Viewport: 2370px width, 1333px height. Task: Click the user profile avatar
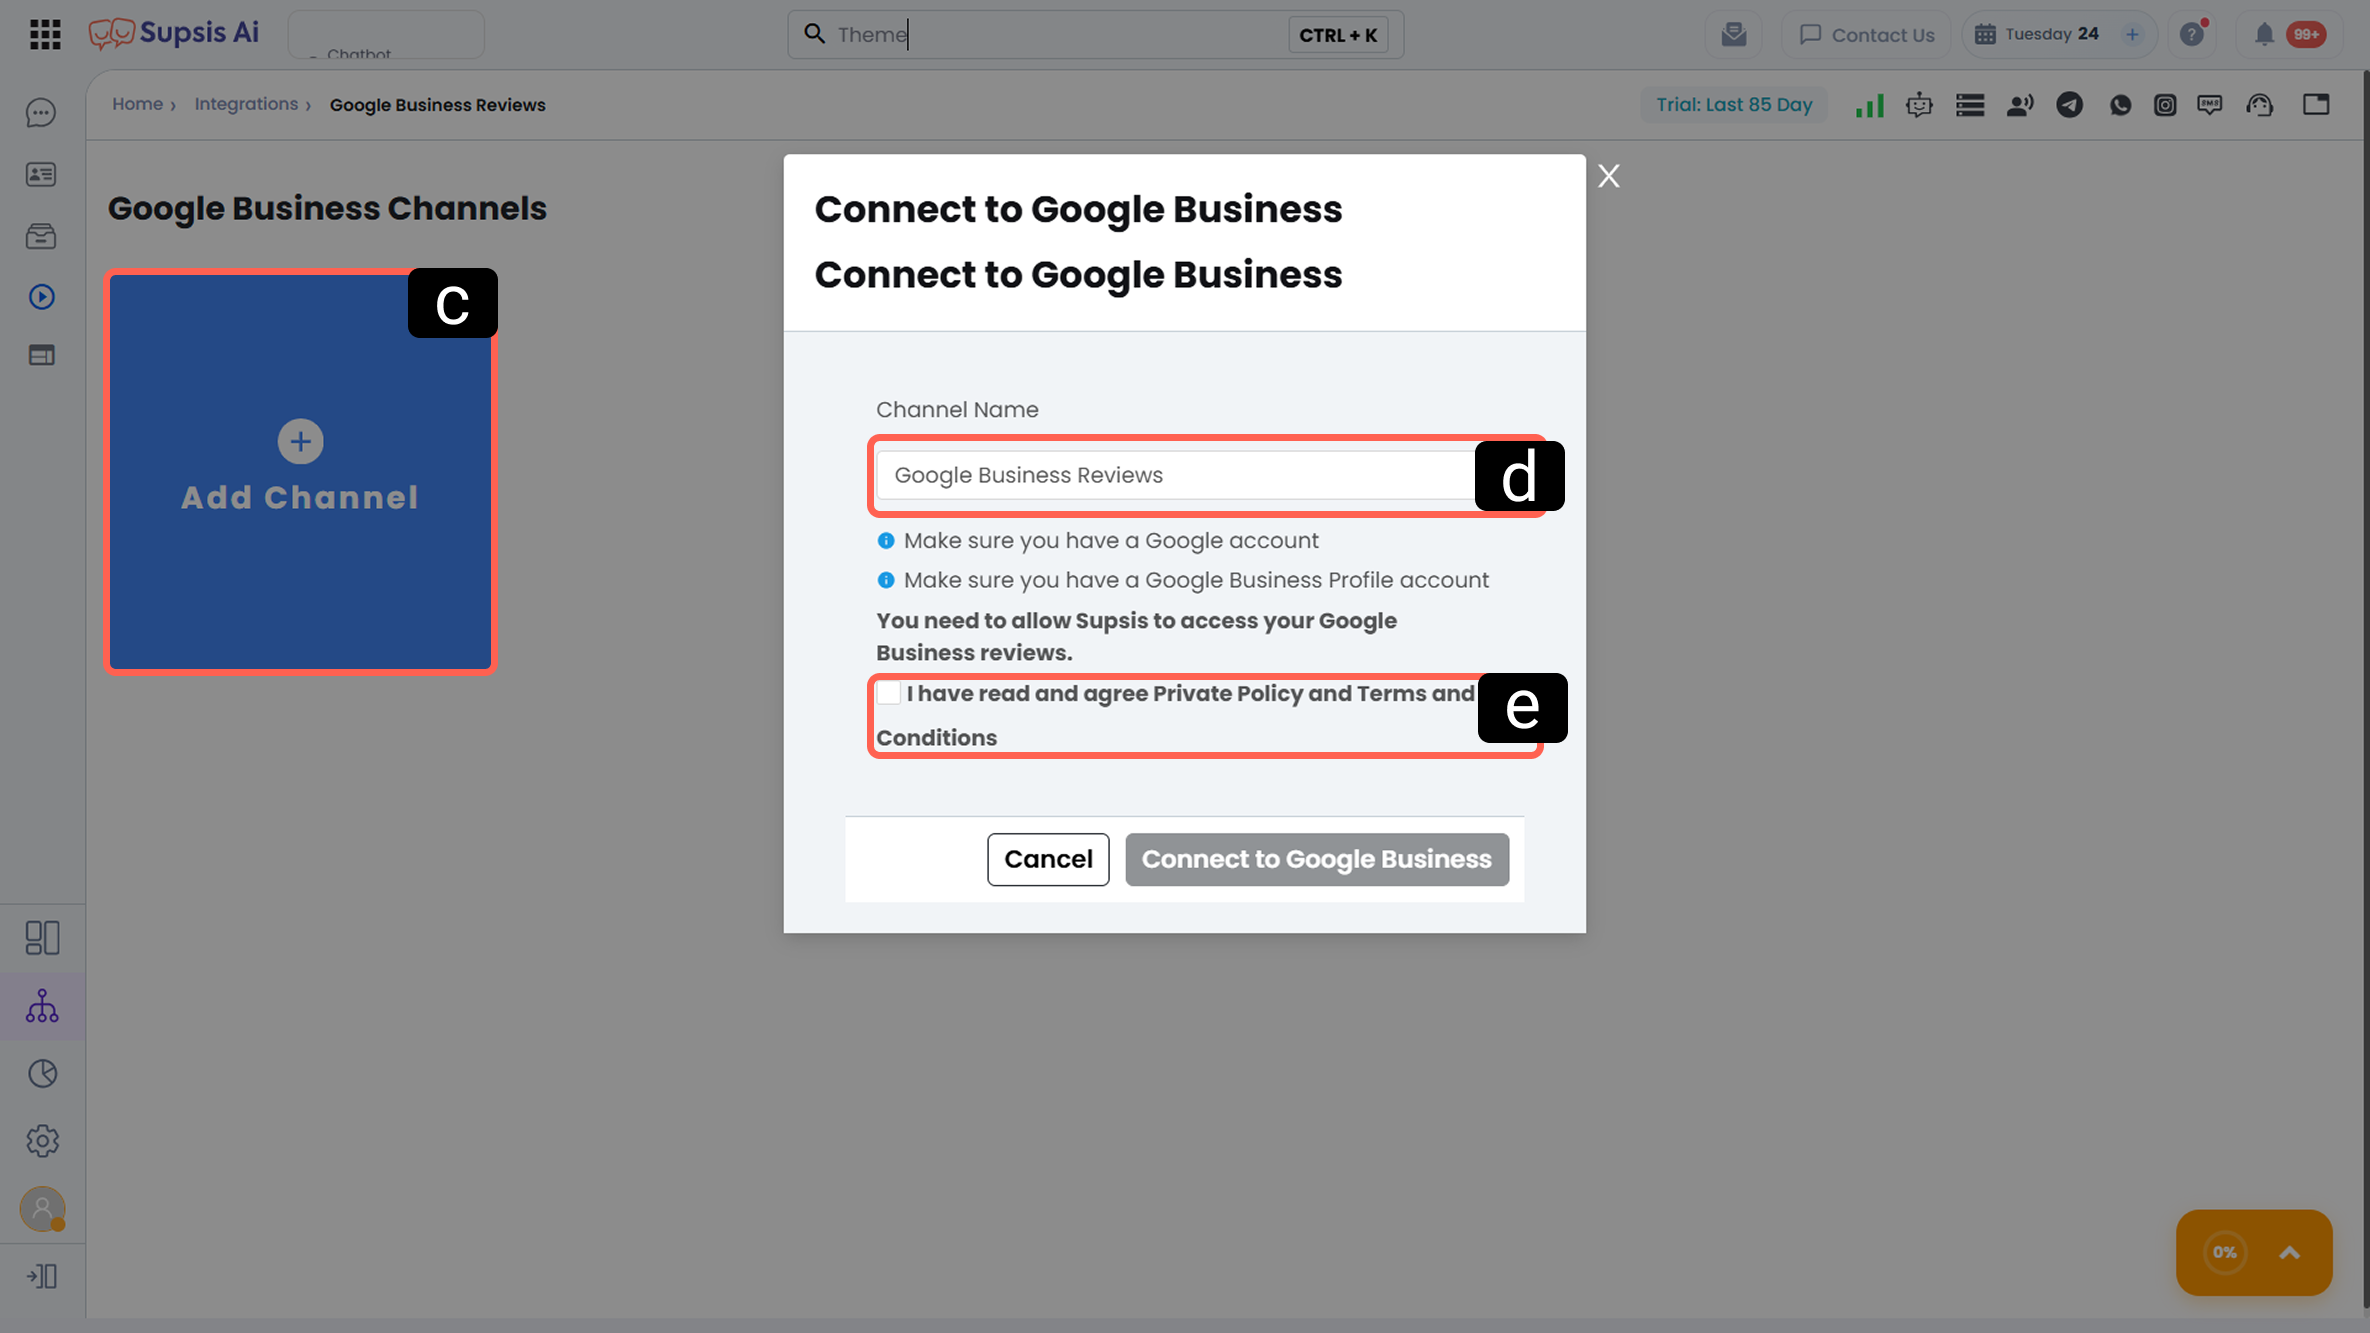pyautogui.click(x=42, y=1209)
